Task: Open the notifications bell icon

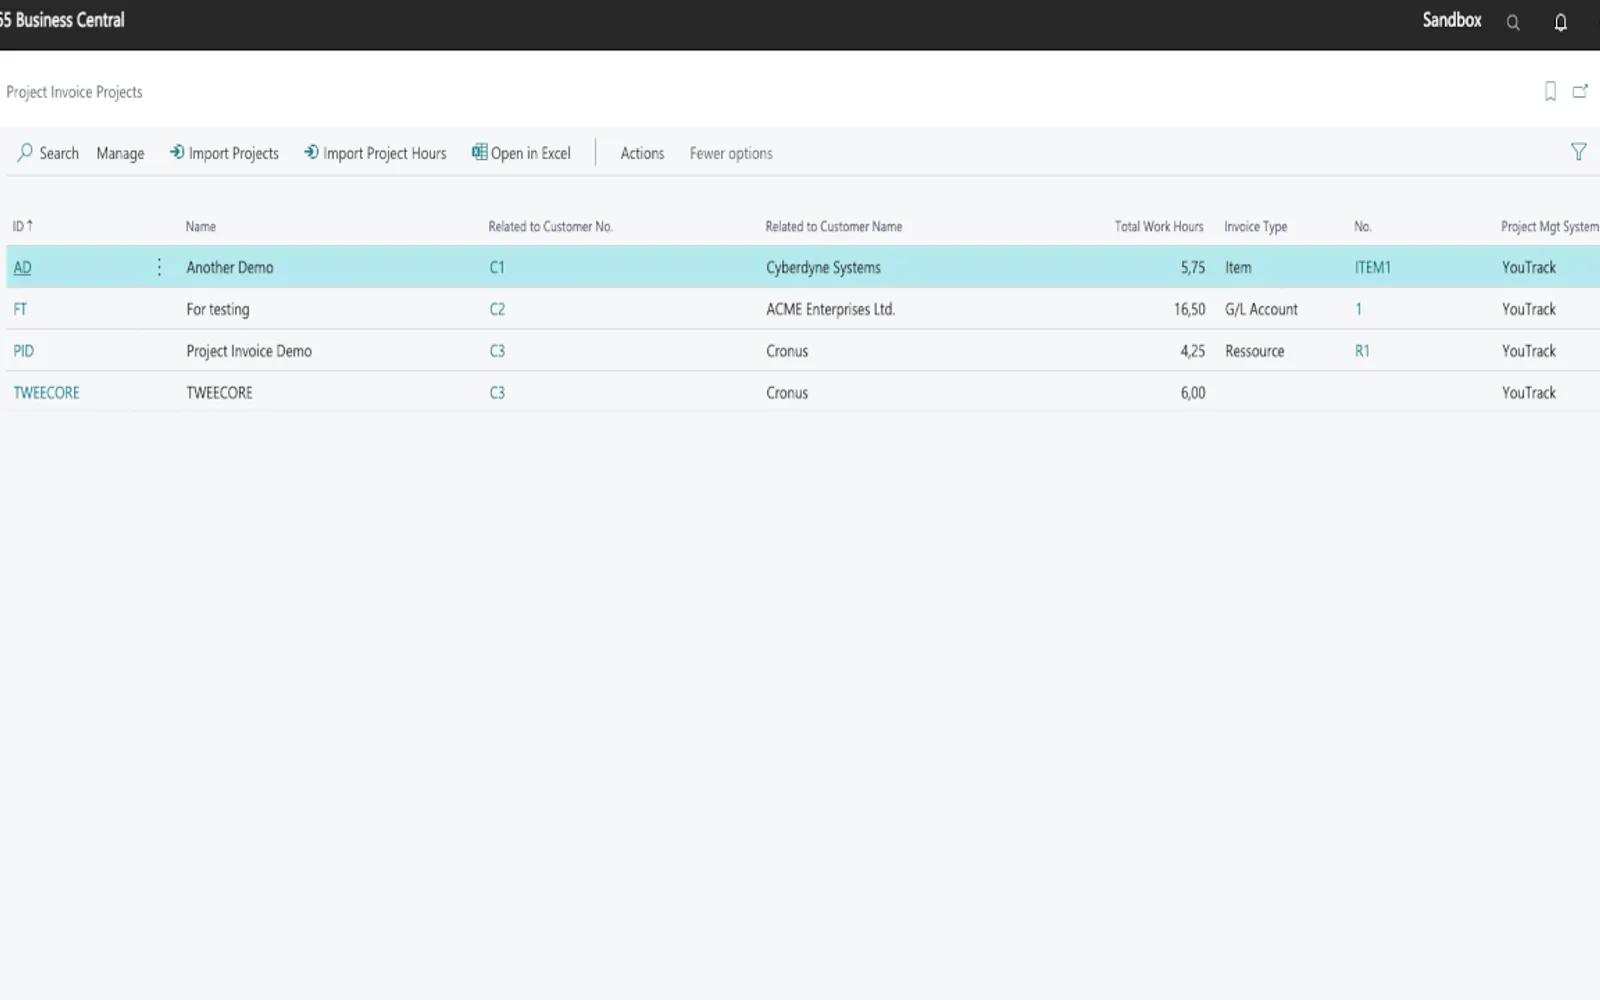Action: pos(1560,22)
